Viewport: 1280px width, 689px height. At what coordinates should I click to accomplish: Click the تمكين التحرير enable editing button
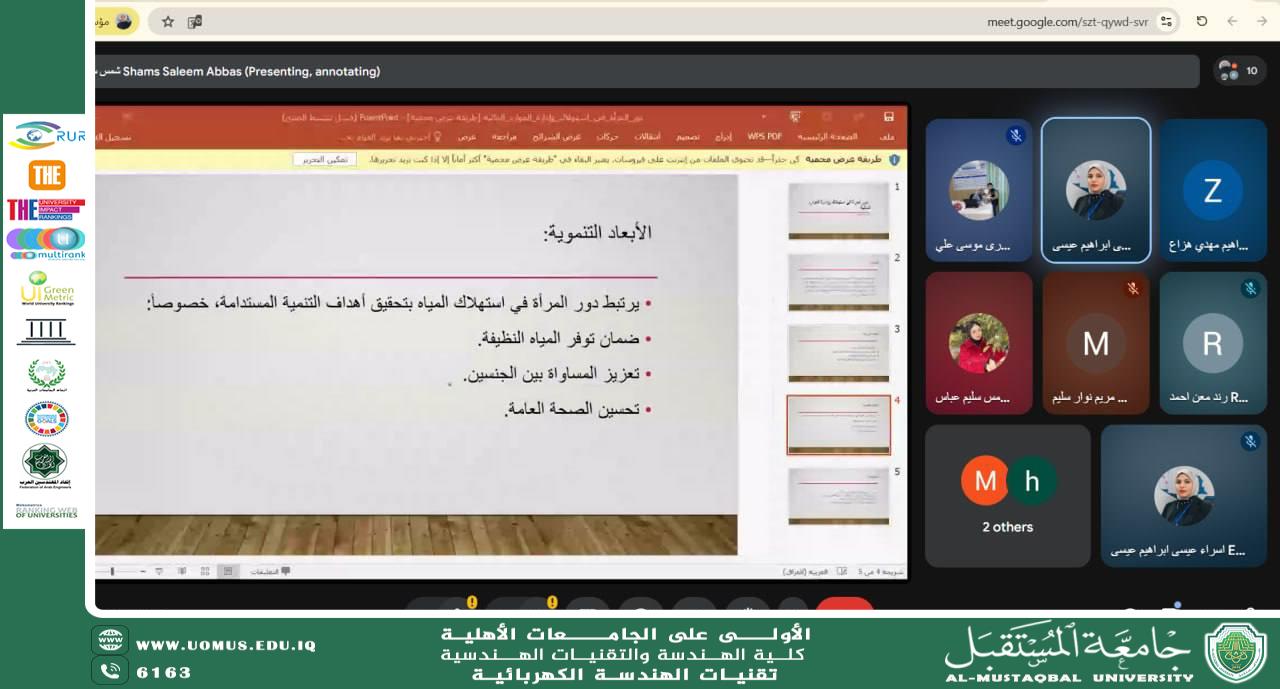(x=324, y=159)
